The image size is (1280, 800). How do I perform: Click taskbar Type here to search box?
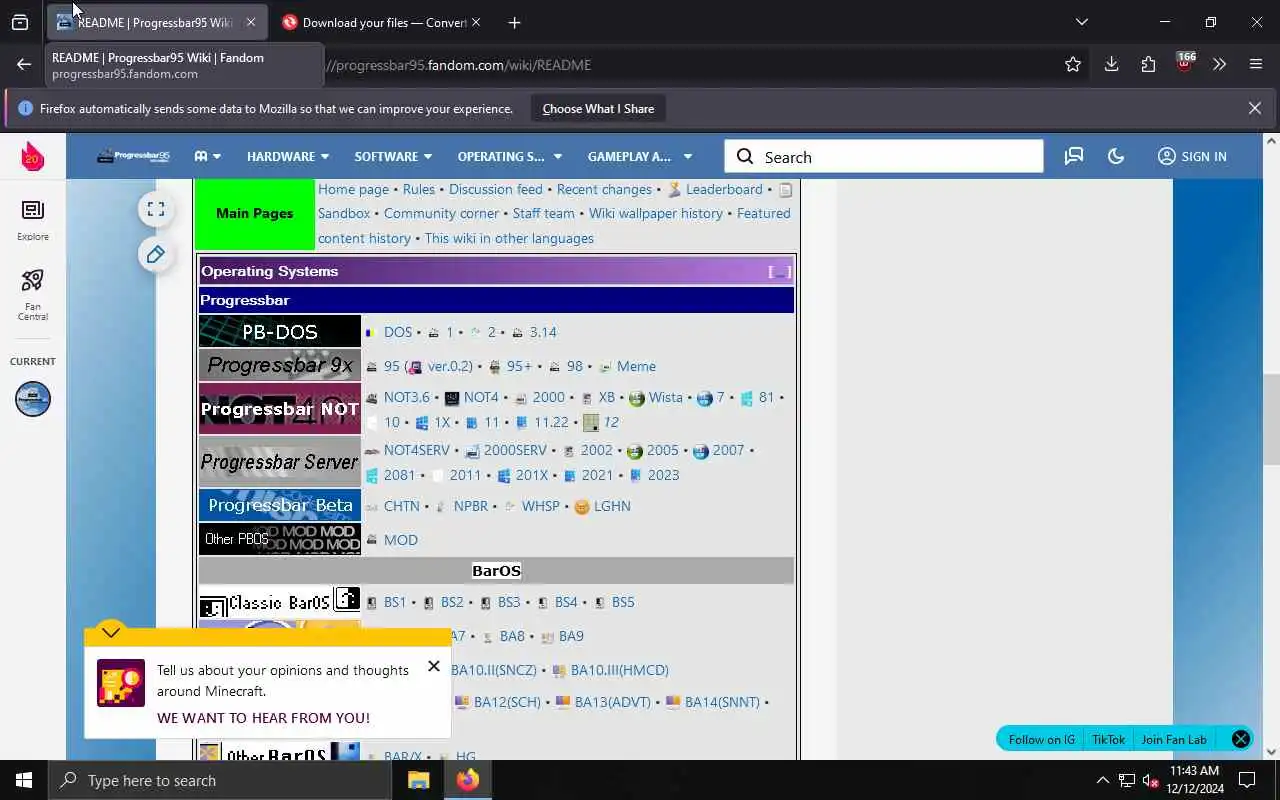point(220,780)
